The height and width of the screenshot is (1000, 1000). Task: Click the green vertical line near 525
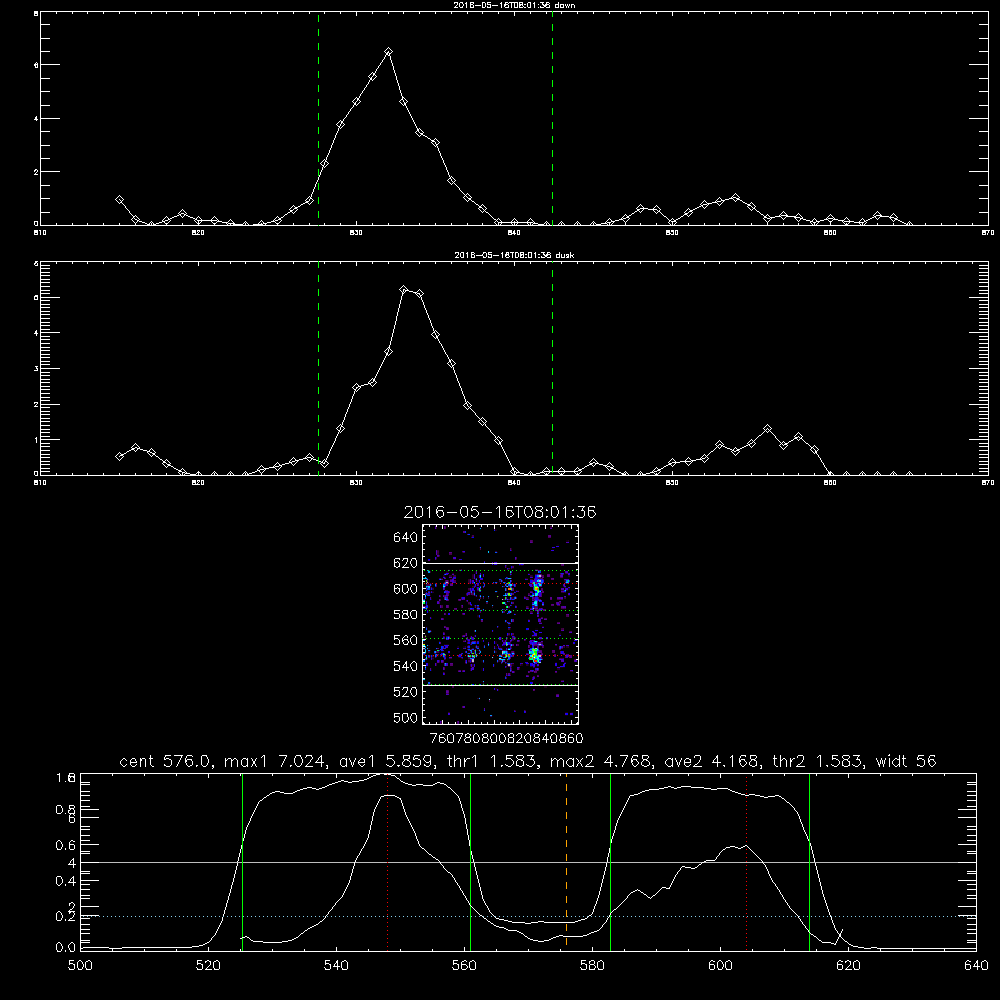(242, 862)
